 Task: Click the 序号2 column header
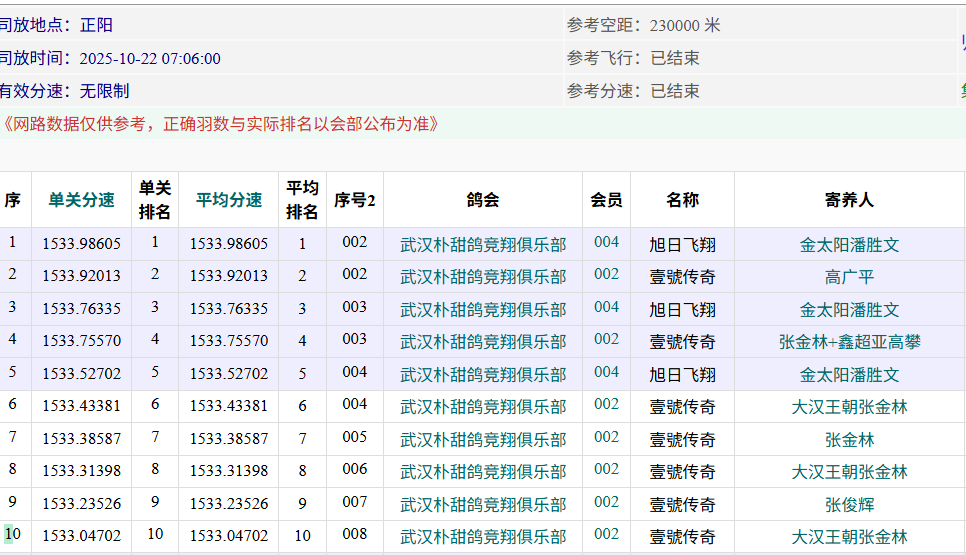click(354, 200)
